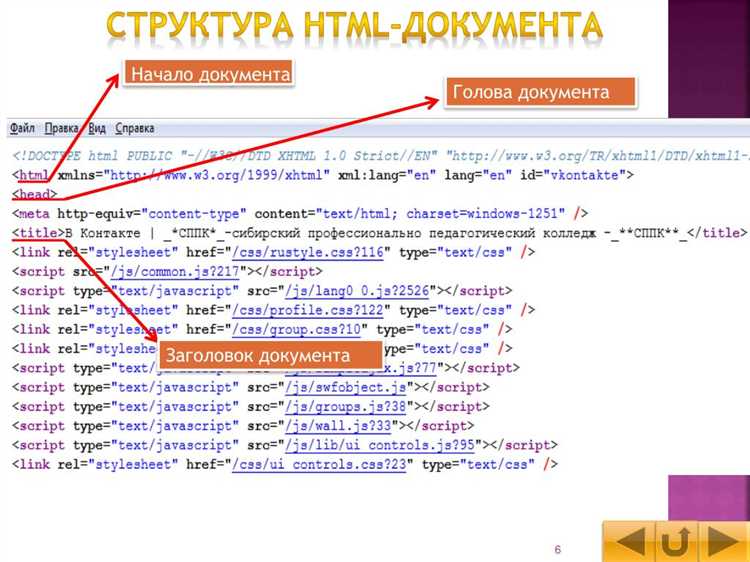Click the closing title tag

pos(717,233)
